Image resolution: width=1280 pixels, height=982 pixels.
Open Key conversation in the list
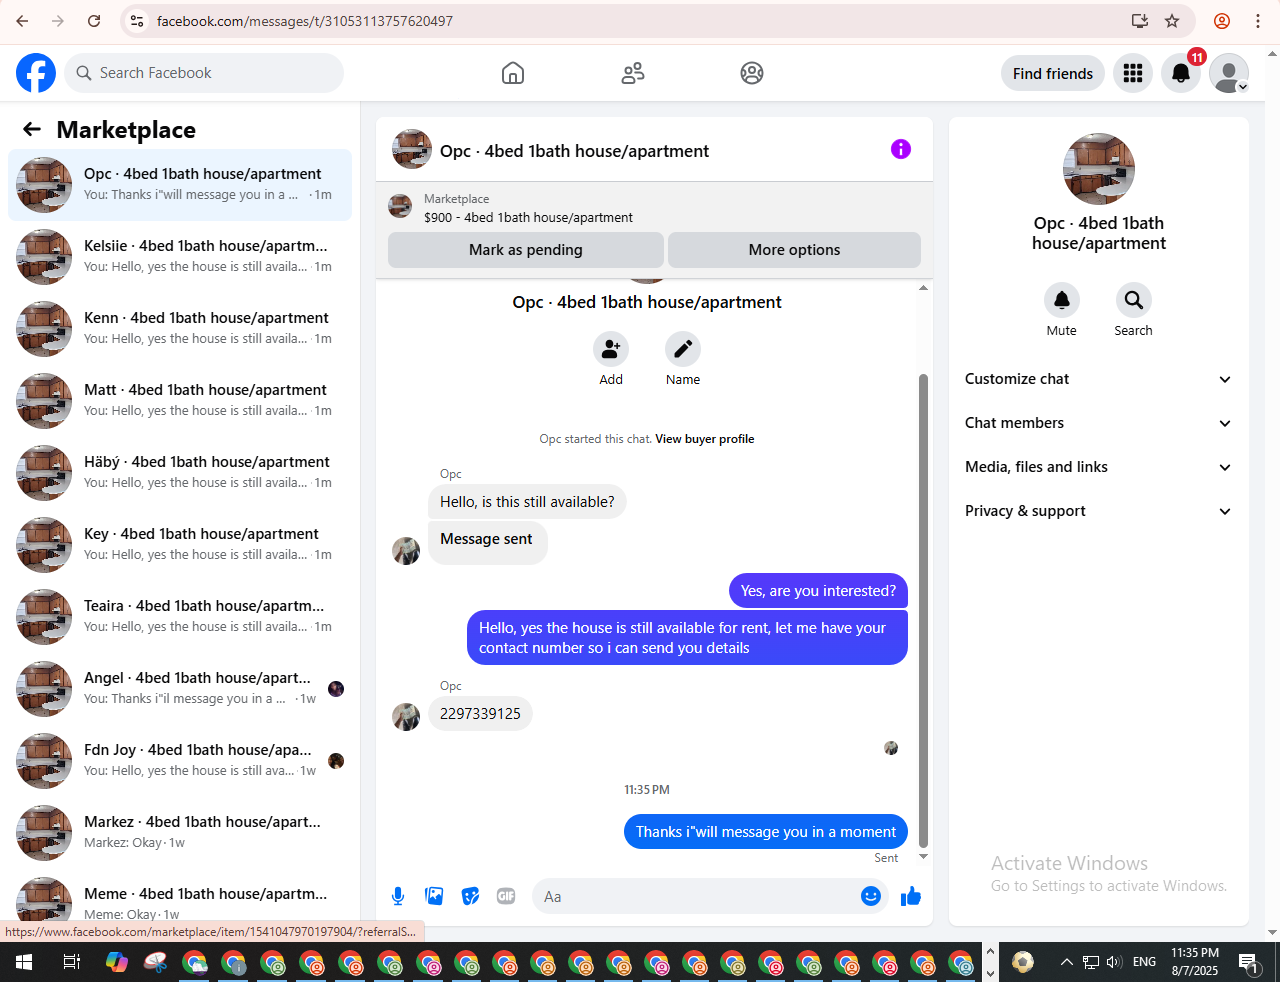(180, 544)
